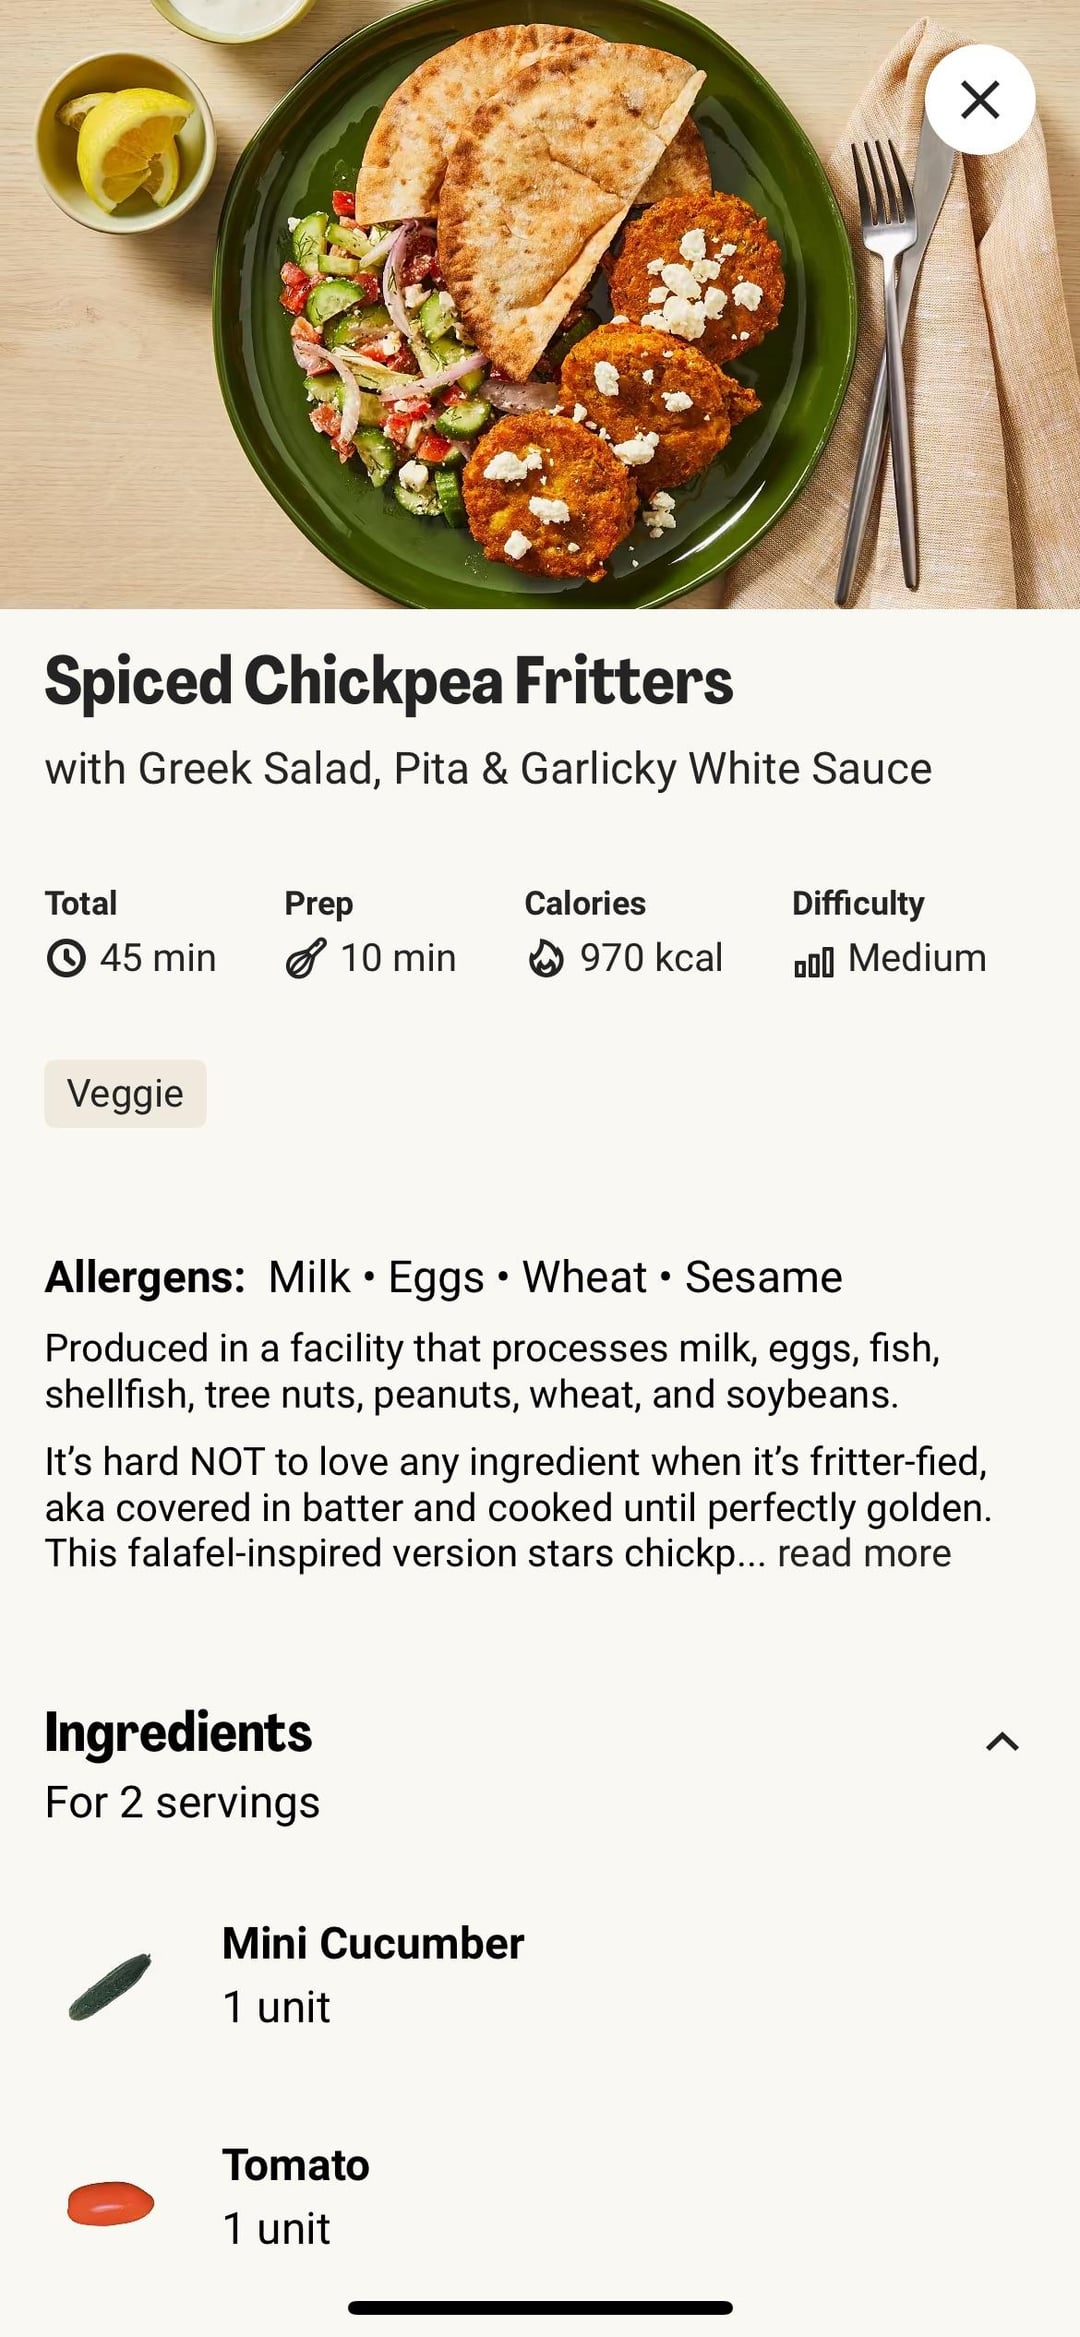Tap the difficulty bars icon

pos(813,962)
